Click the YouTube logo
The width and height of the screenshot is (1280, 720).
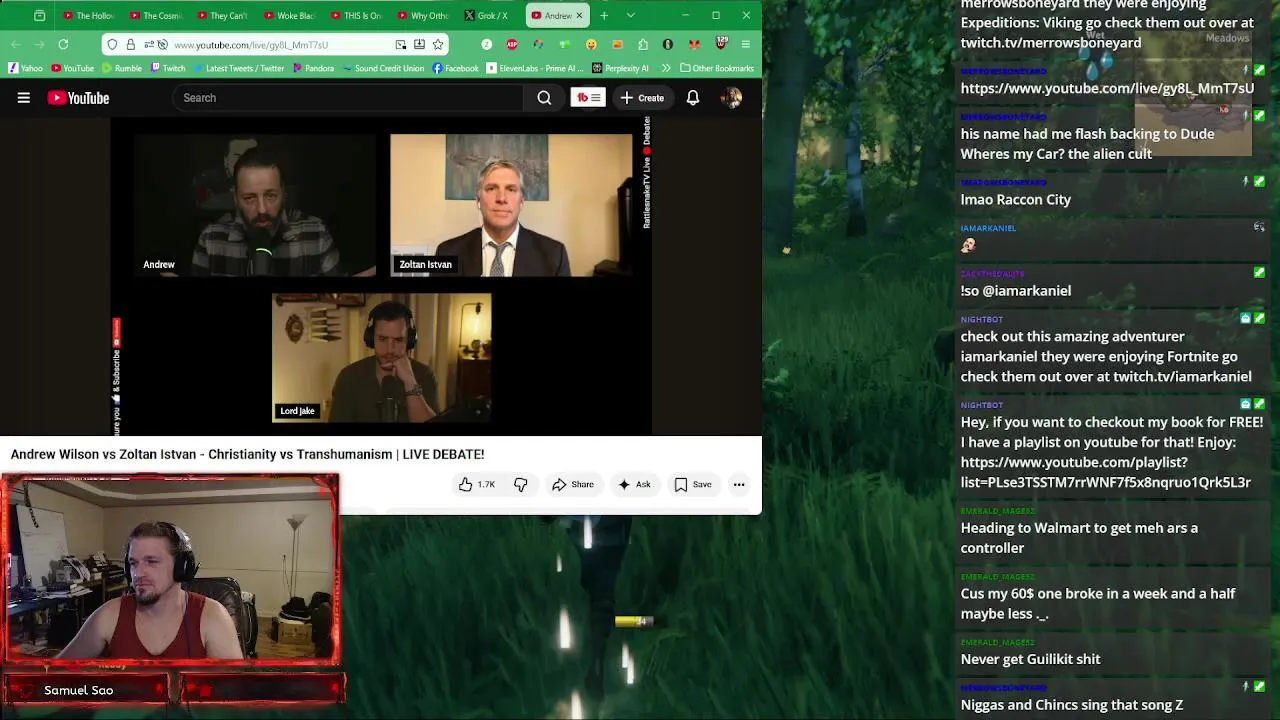click(x=78, y=98)
